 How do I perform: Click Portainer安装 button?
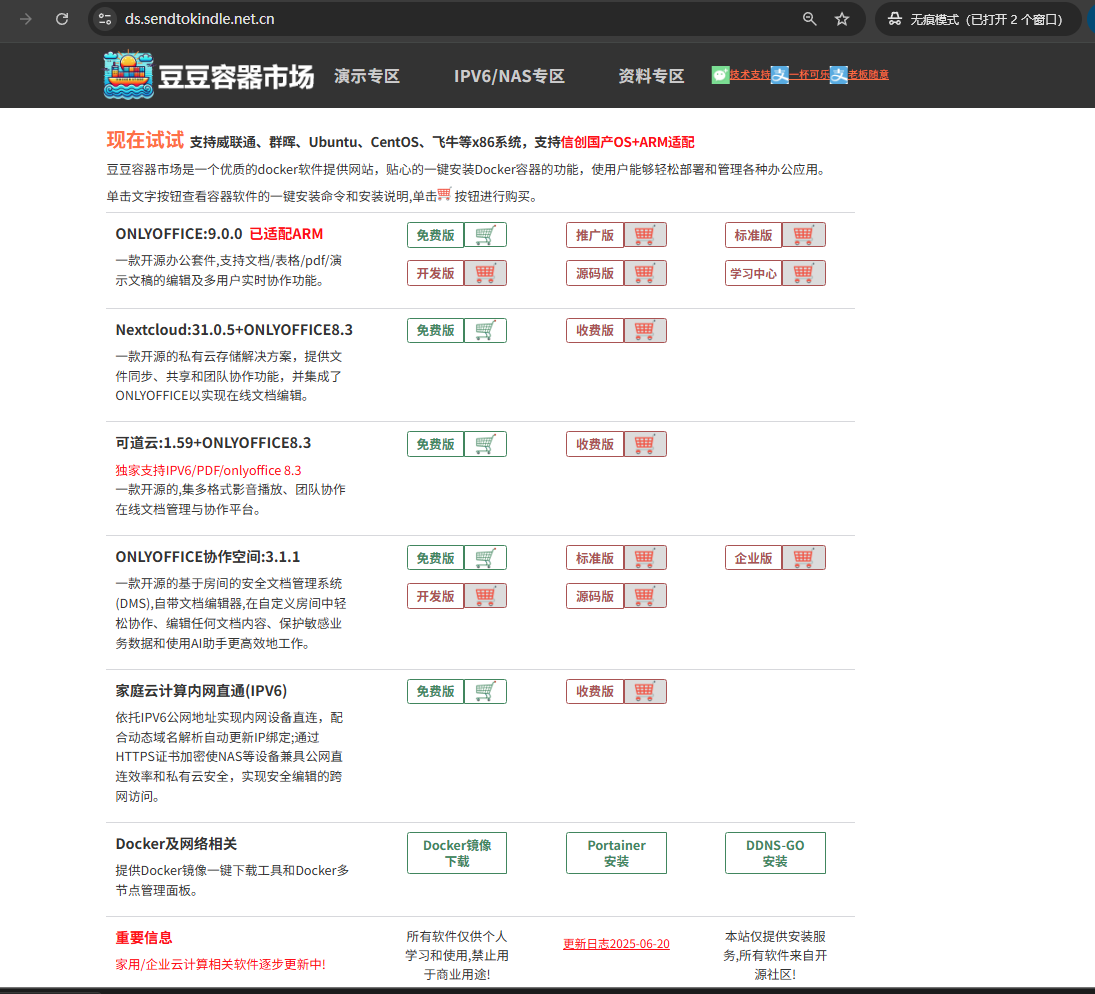point(616,853)
